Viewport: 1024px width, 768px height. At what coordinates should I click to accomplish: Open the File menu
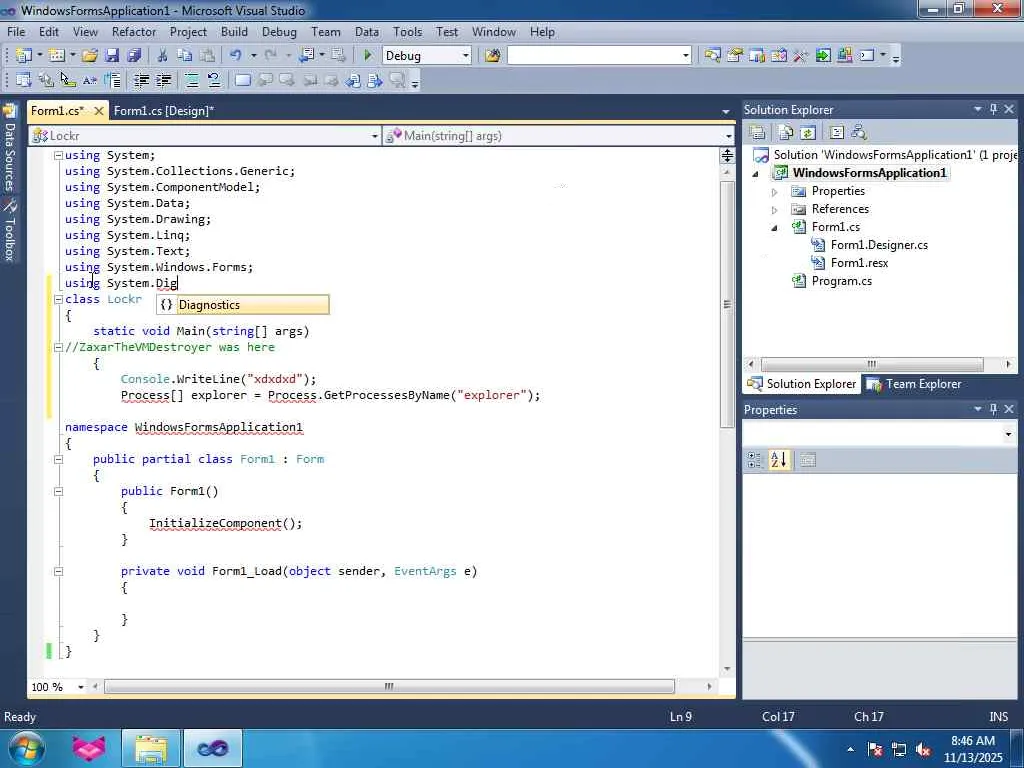(16, 31)
